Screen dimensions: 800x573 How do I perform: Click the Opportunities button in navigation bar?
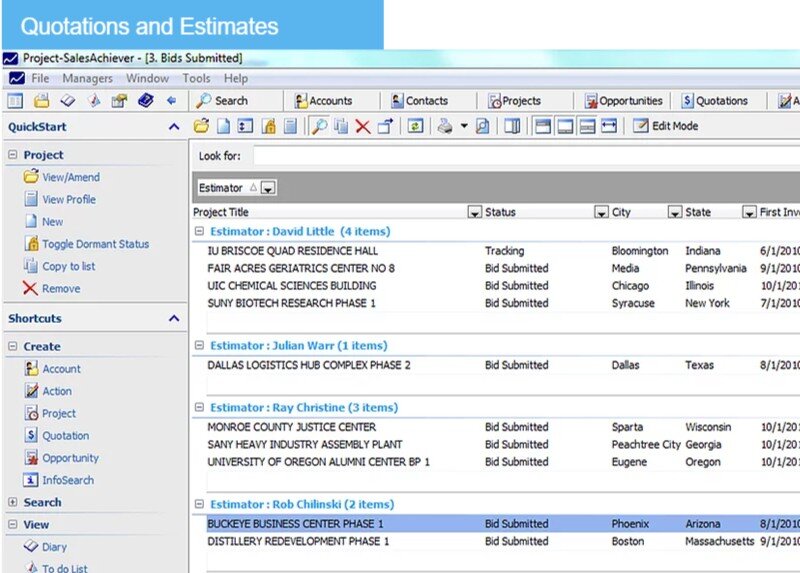click(x=623, y=101)
